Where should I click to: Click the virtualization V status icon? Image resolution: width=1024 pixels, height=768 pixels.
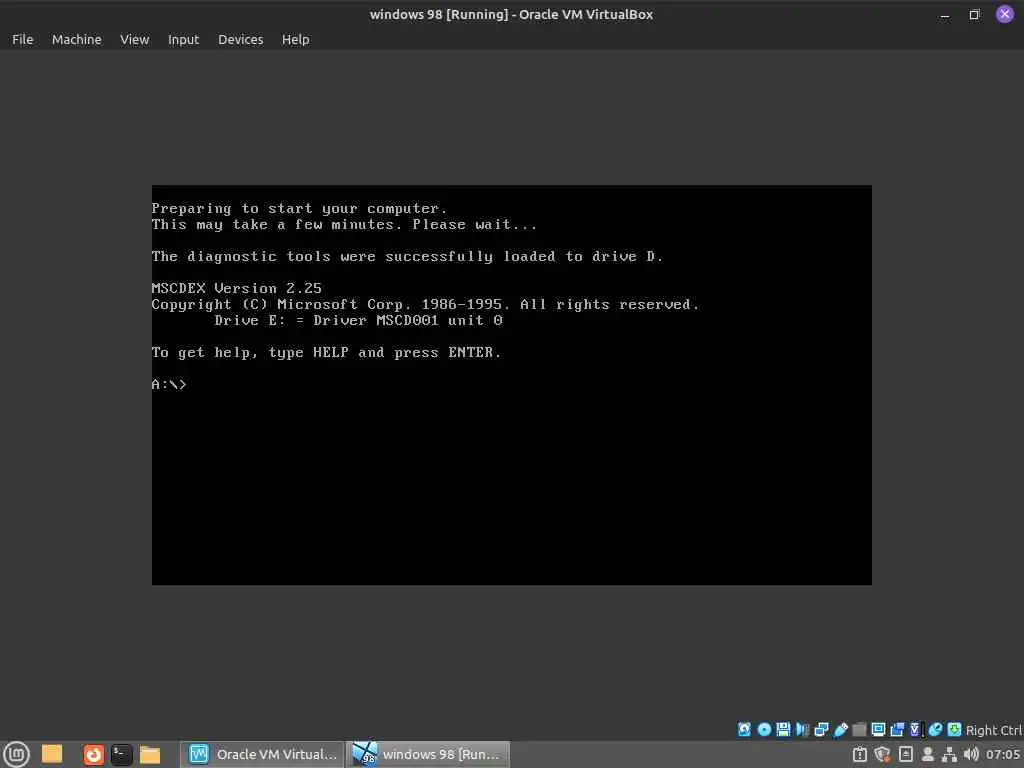pos(916,729)
